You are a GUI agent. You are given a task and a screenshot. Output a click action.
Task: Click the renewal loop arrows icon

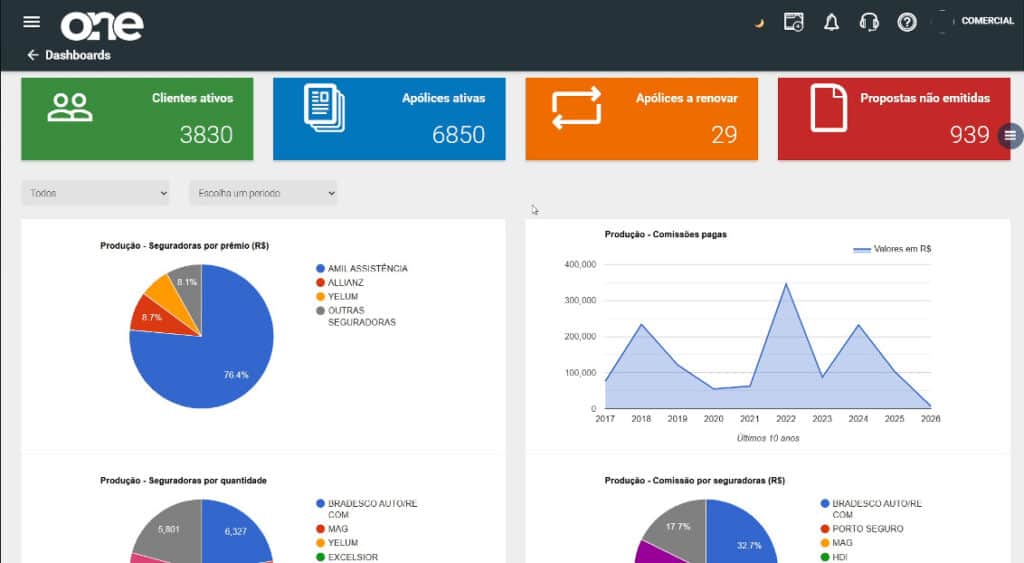[576, 108]
